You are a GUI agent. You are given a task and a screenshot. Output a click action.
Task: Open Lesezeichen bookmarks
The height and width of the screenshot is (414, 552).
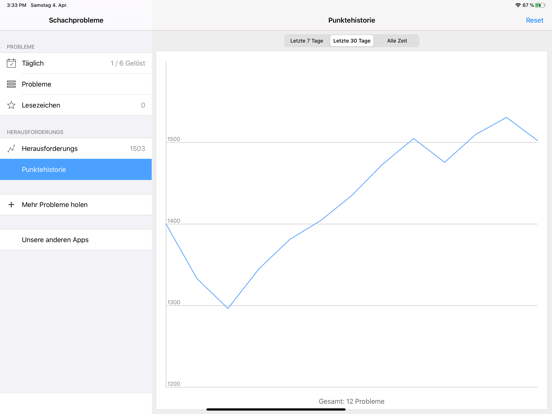(76, 105)
